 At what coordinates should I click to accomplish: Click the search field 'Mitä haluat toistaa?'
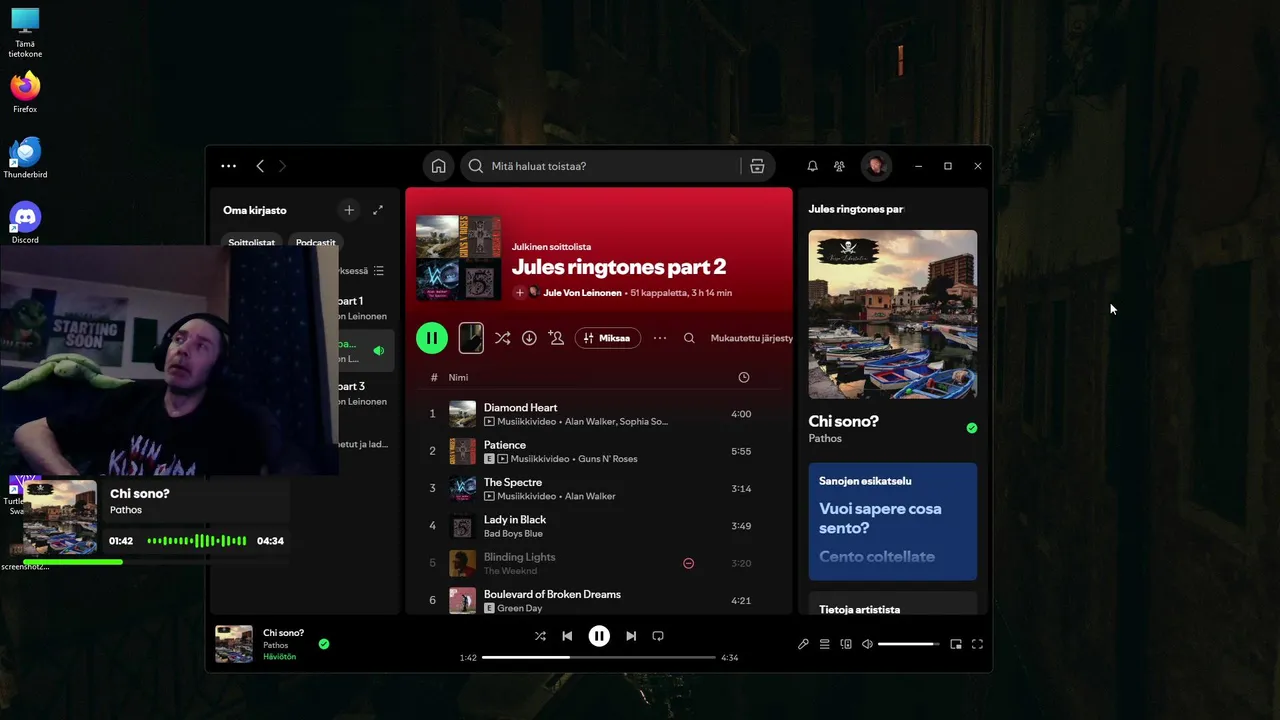pos(603,166)
